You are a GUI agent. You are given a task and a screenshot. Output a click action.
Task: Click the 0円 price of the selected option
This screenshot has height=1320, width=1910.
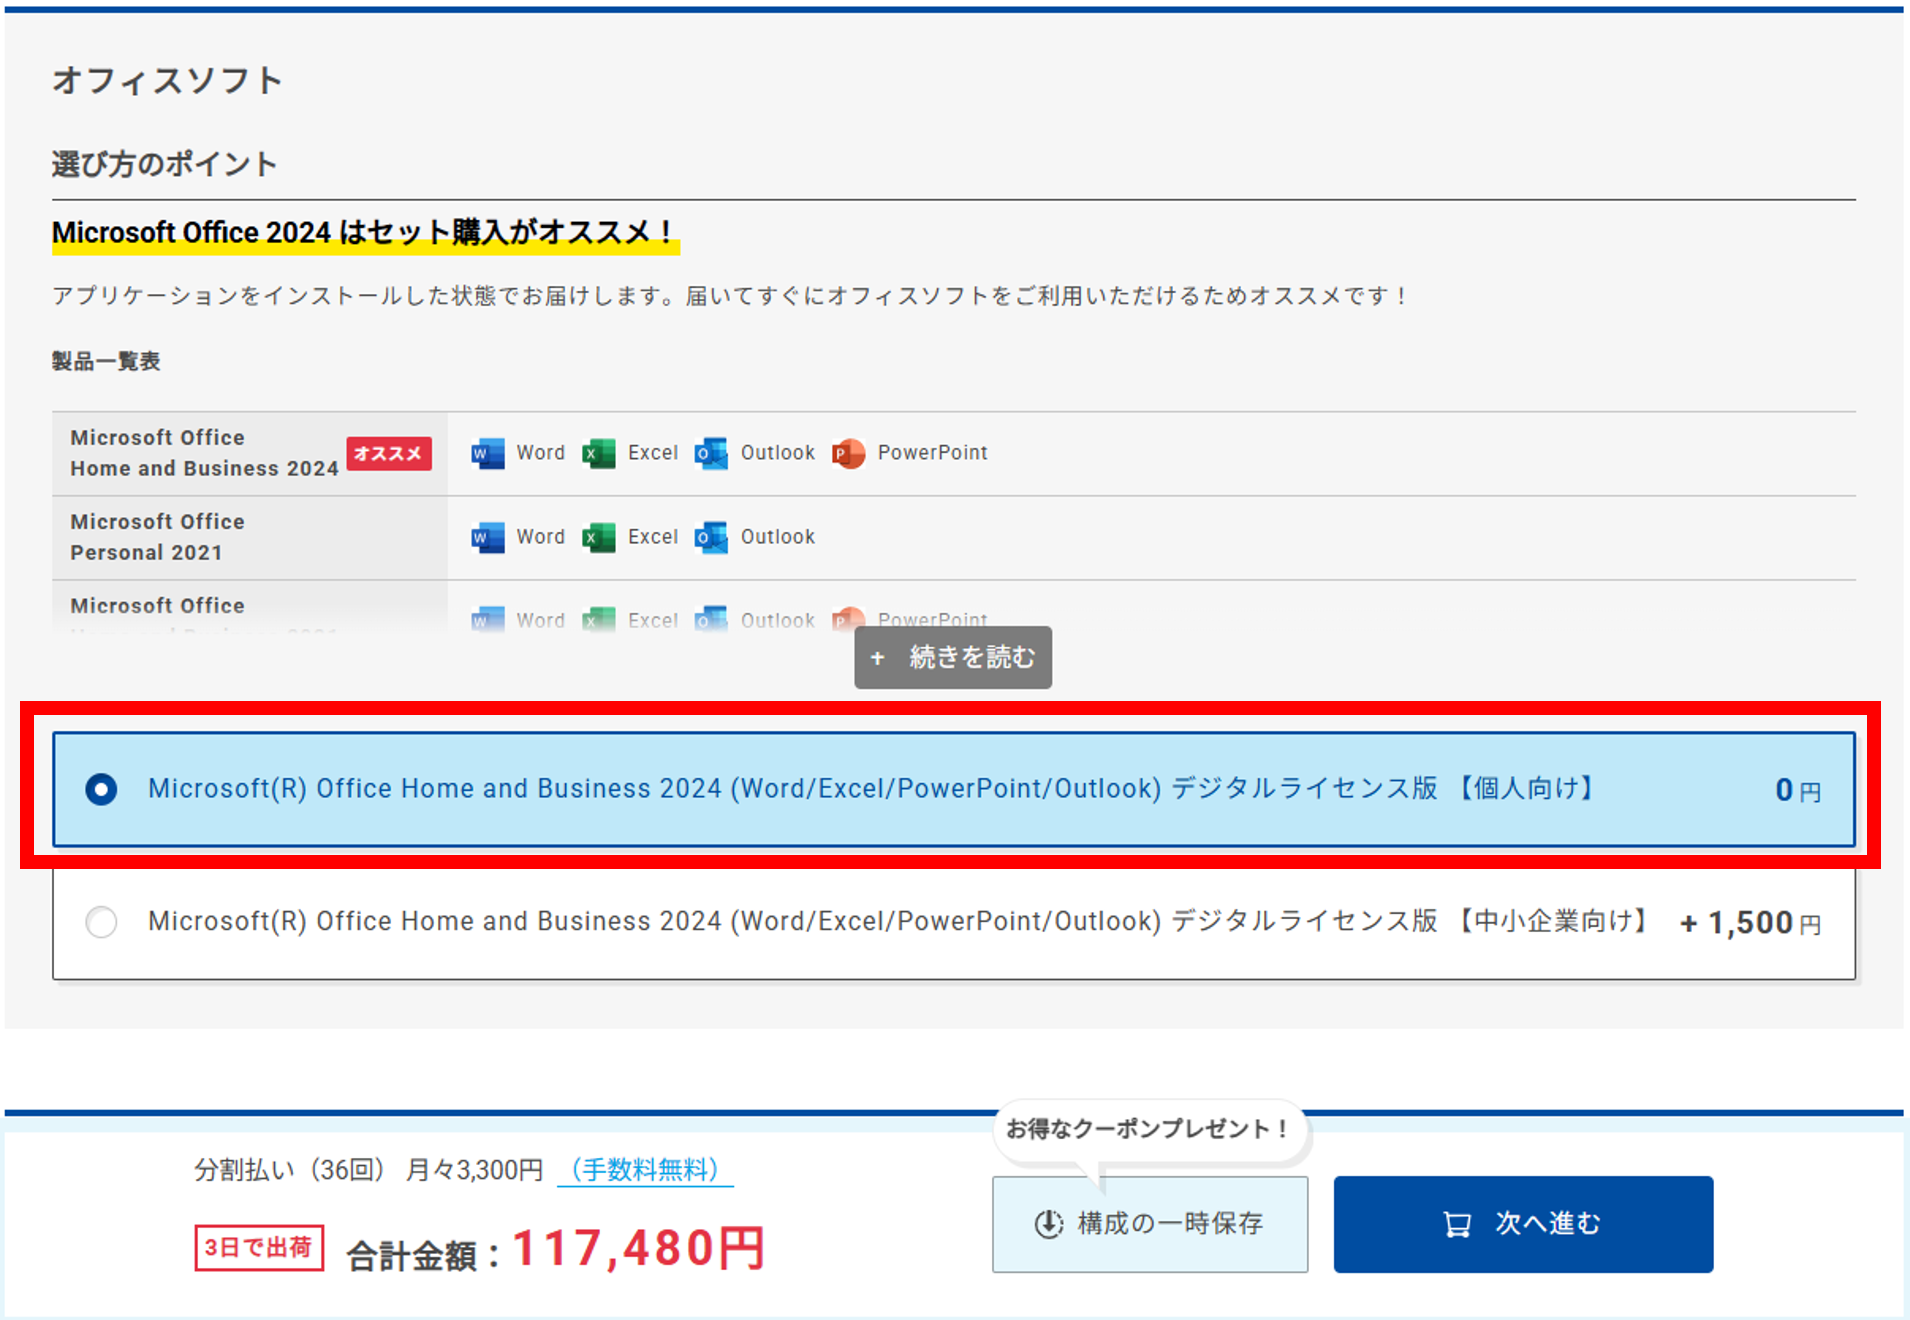[x=1798, y=790]
